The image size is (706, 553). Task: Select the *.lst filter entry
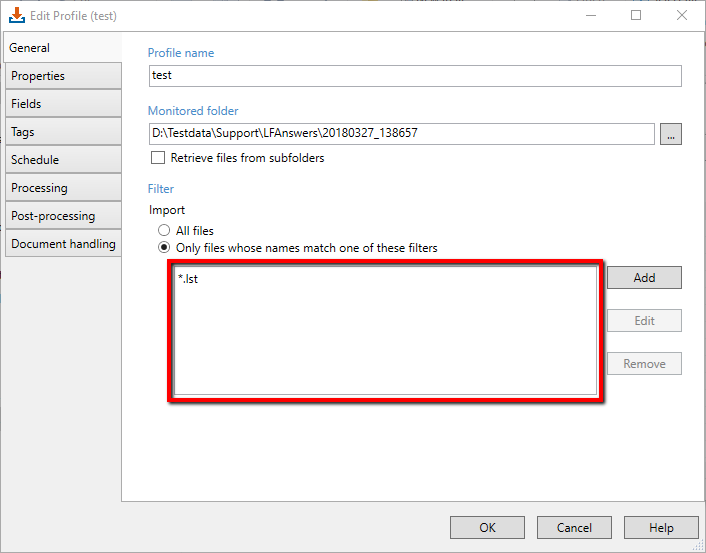[188, 279]
